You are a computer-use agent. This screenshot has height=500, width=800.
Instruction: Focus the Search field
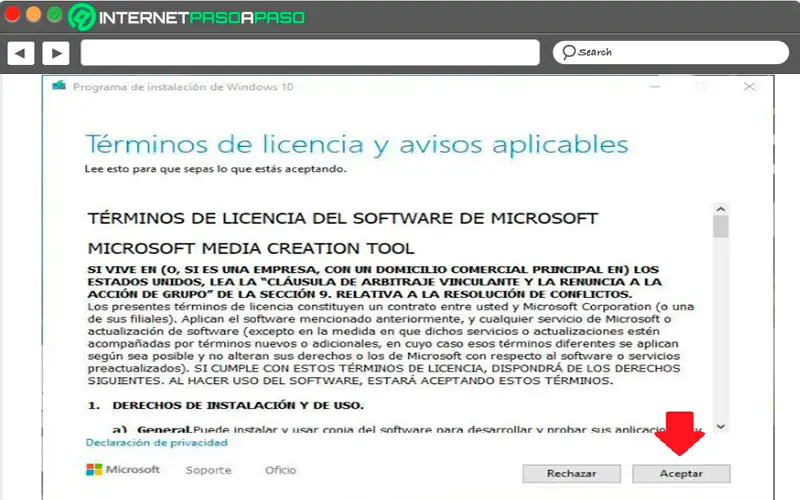pos(670,53)
